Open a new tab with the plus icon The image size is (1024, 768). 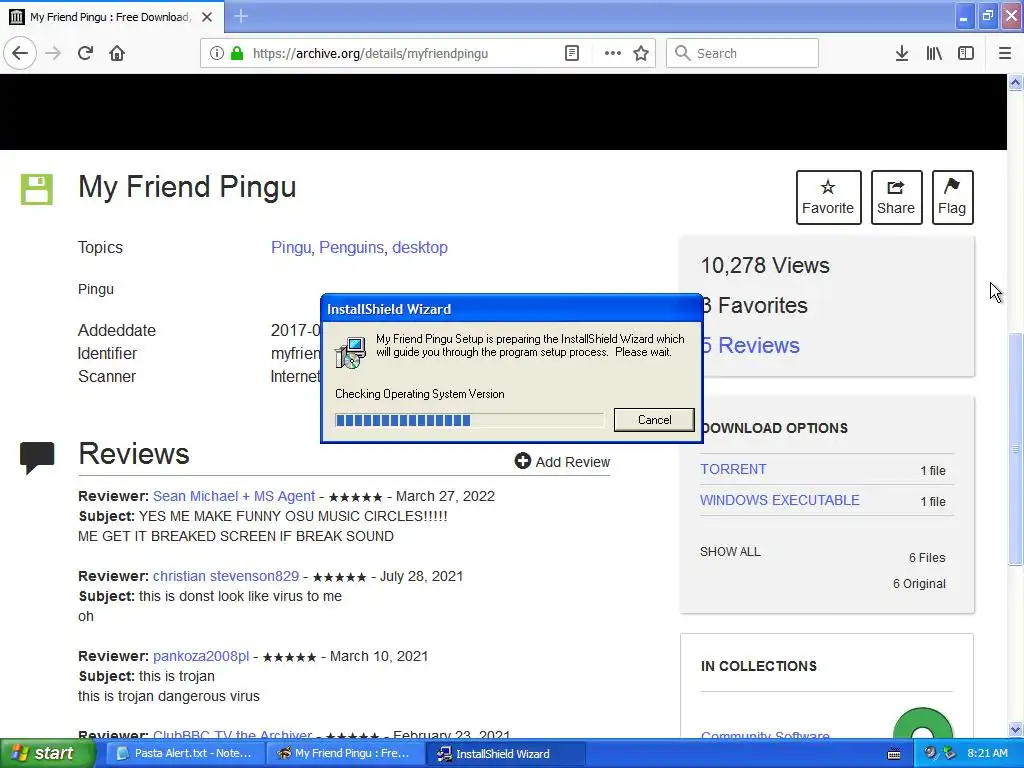pos(241,16)
